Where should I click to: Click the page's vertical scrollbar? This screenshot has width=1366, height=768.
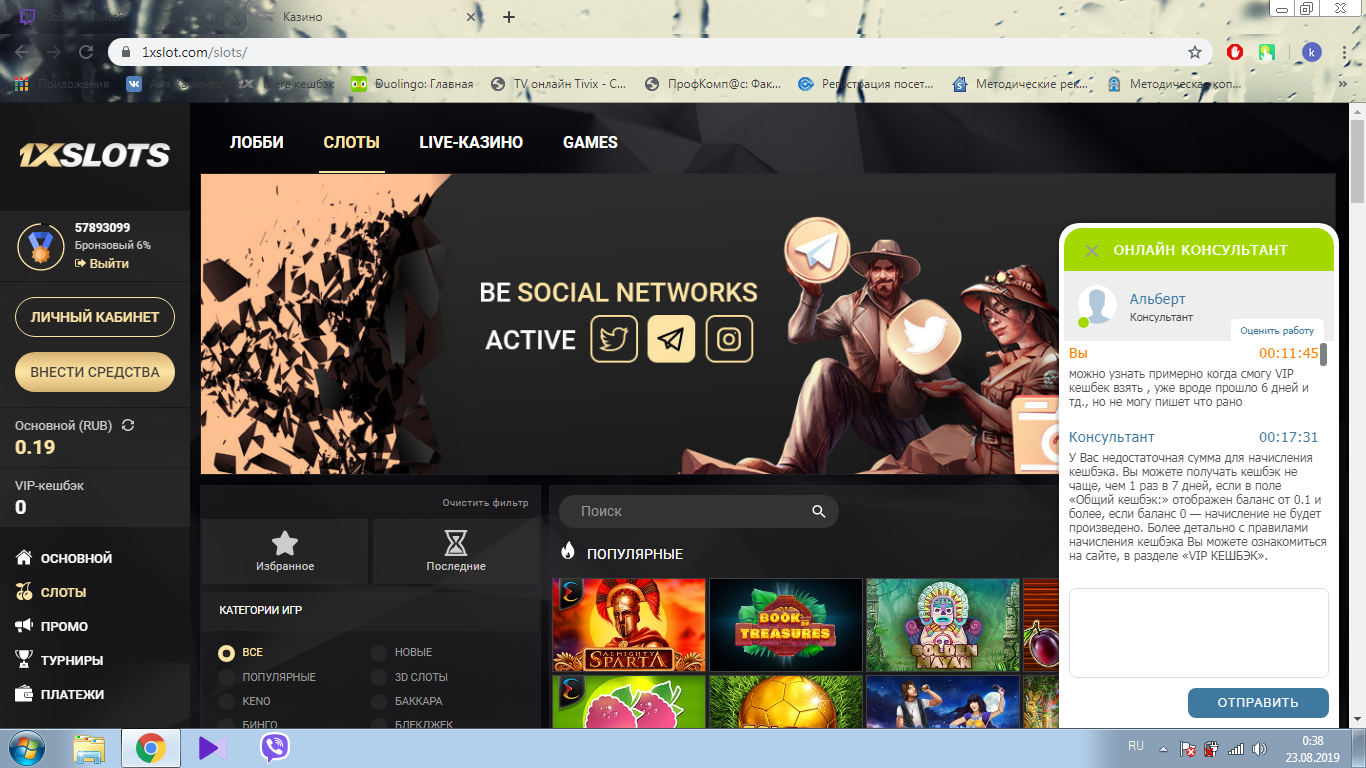[x=1357, y=160]
